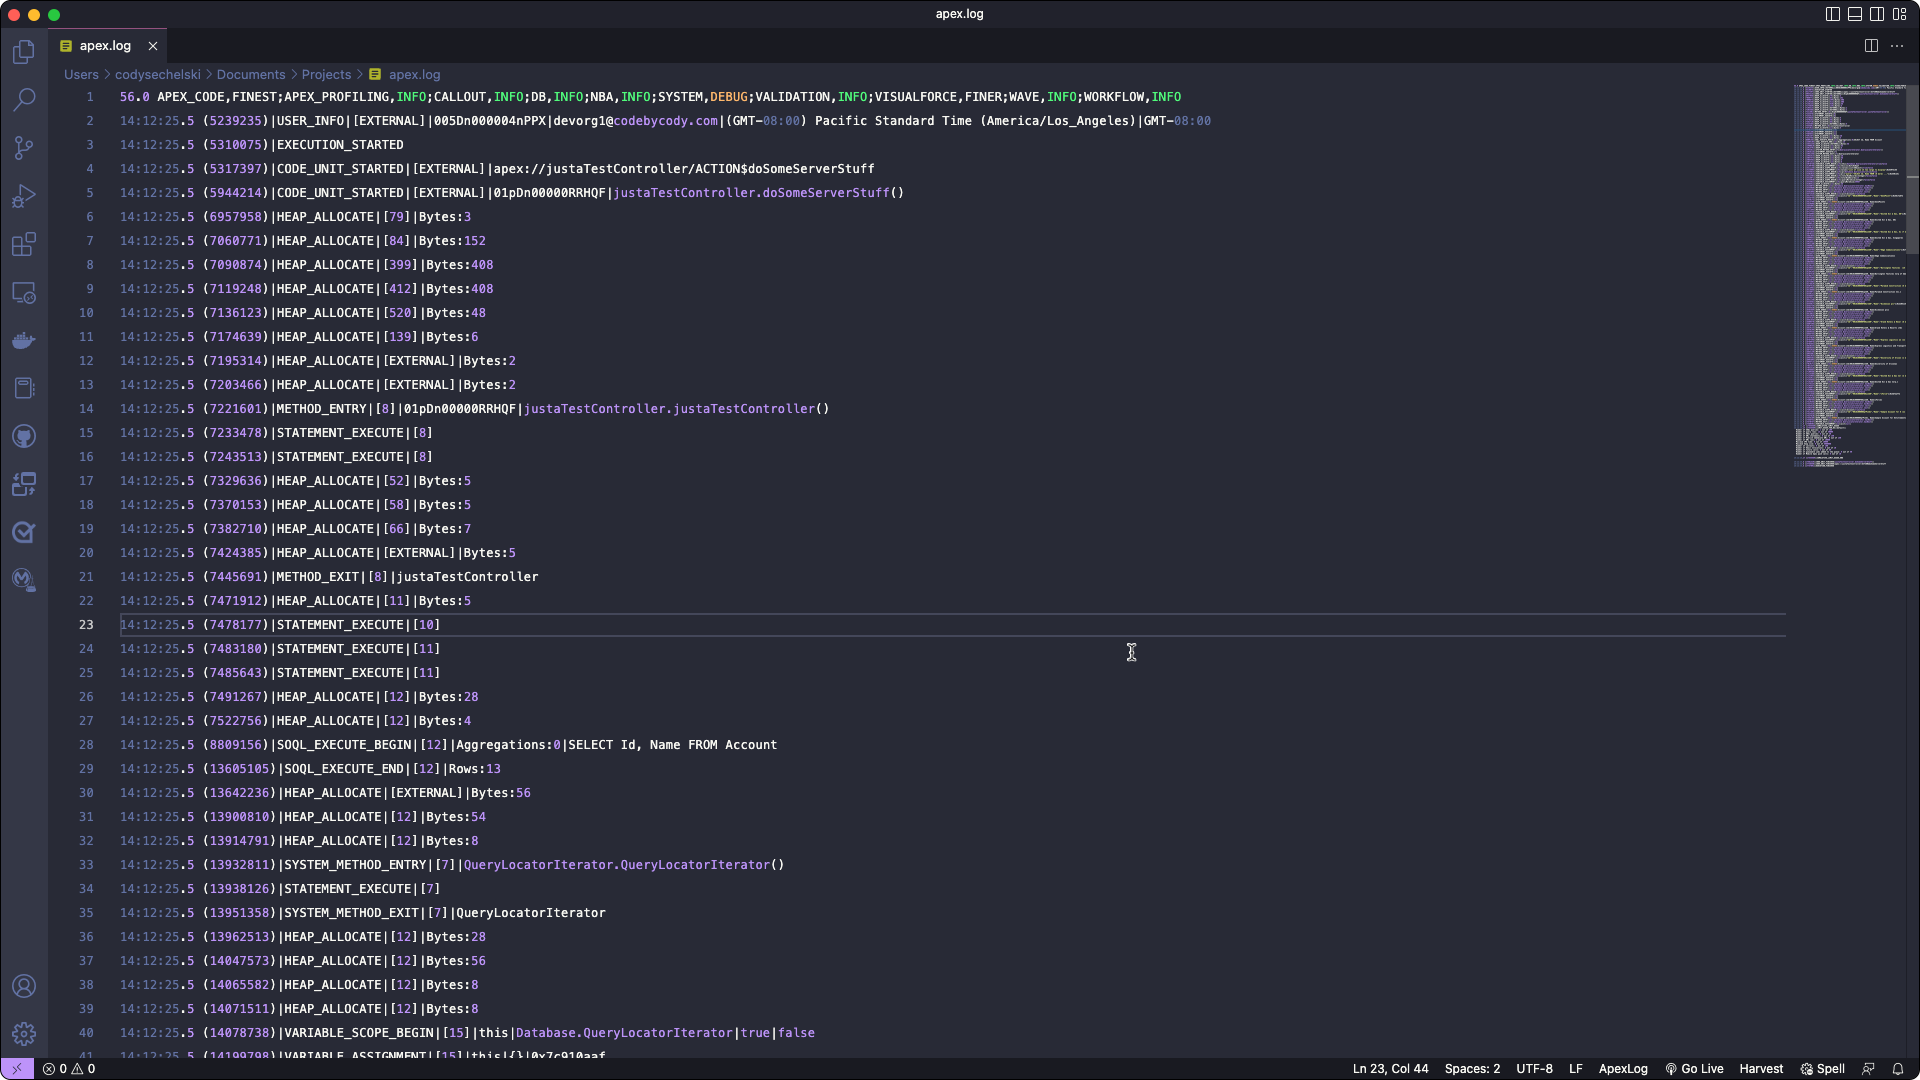The height and width of the screenshot is (1080, 1920).
Task: Start the Go Live server
Action: click(x=1694, y=1069)
